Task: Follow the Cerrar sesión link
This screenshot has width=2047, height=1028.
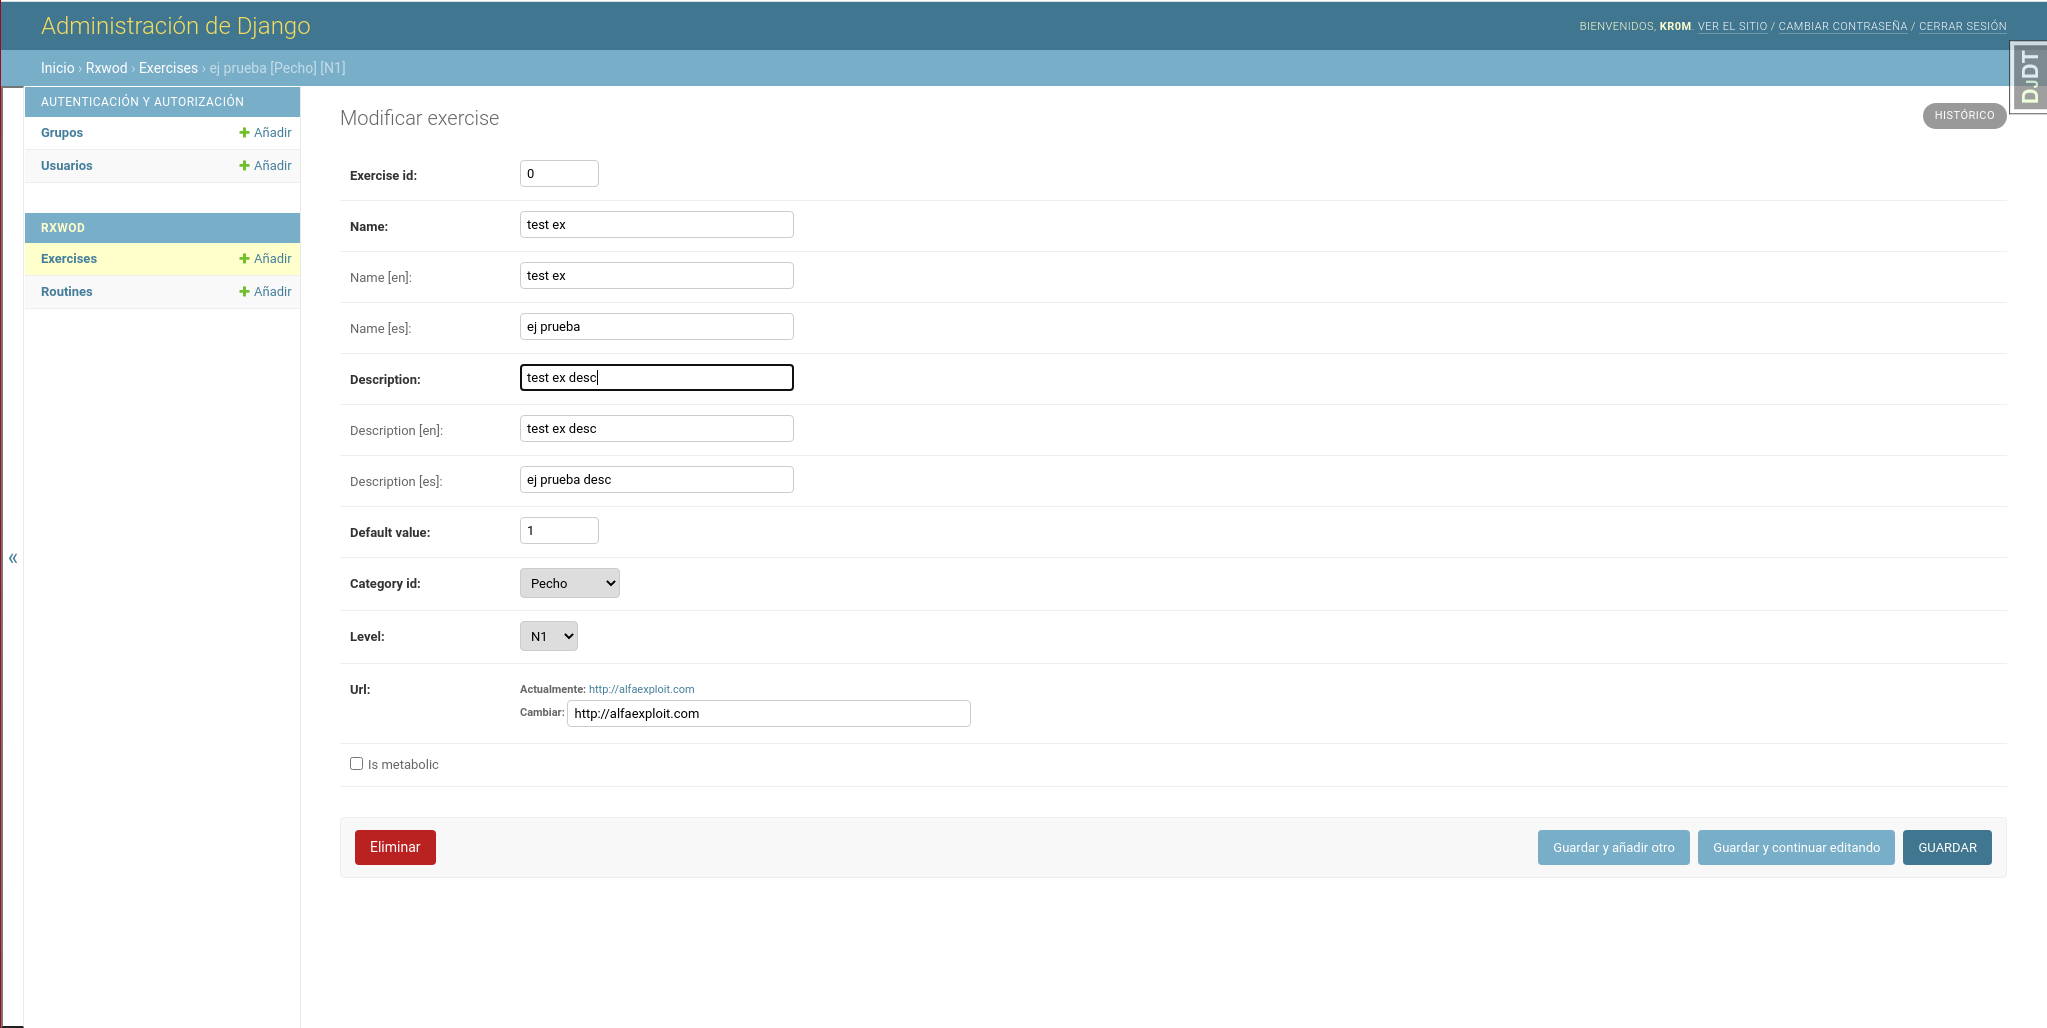Action: coord(1962,27)
